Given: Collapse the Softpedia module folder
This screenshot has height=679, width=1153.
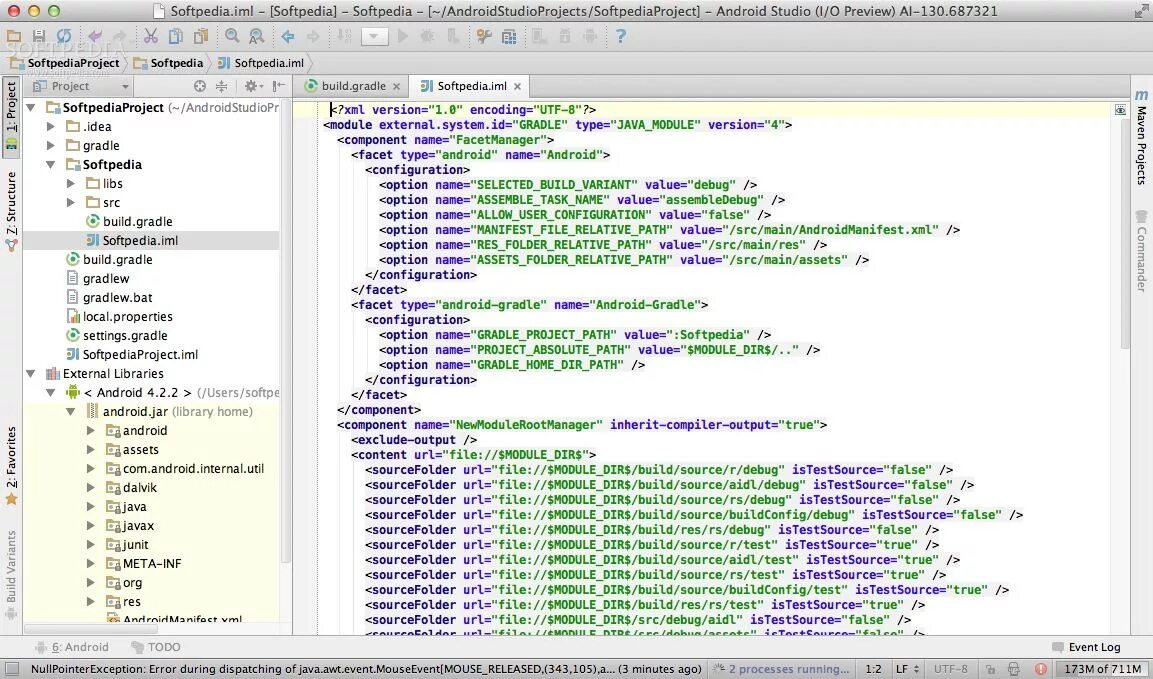Looking at the screenshot, I should pyautogui.click(x=51, y=165).
